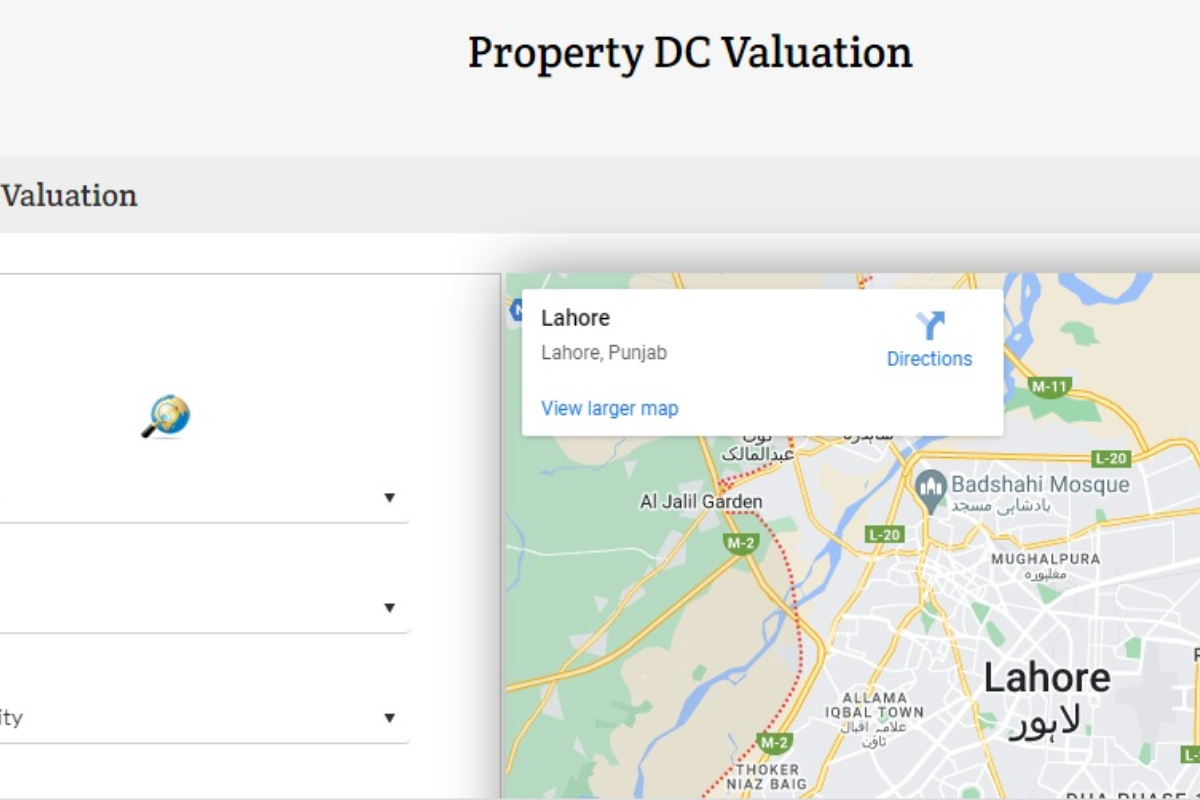Select the Badshahi Mosque marker pin
This screenshot has height=800, width=1200.
point(931,490)
